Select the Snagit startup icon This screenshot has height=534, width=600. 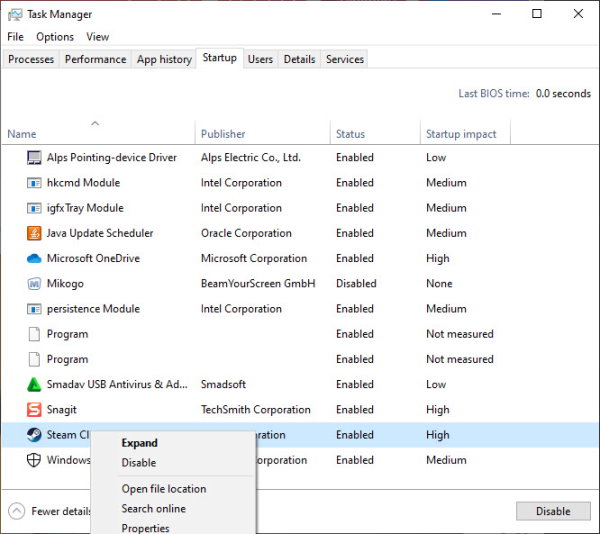pyautogui.click(x=35, y=410)
